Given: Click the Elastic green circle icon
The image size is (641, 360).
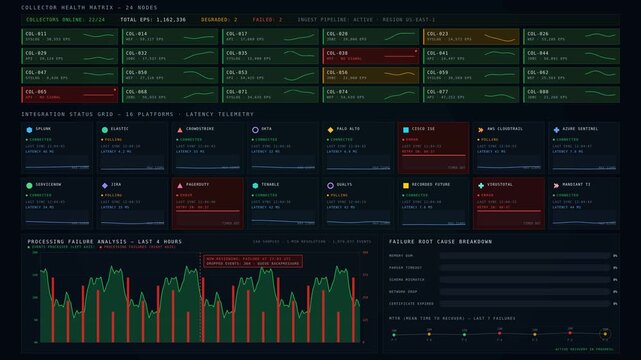Looking at the screenshot, I should [x=105, y=130].
